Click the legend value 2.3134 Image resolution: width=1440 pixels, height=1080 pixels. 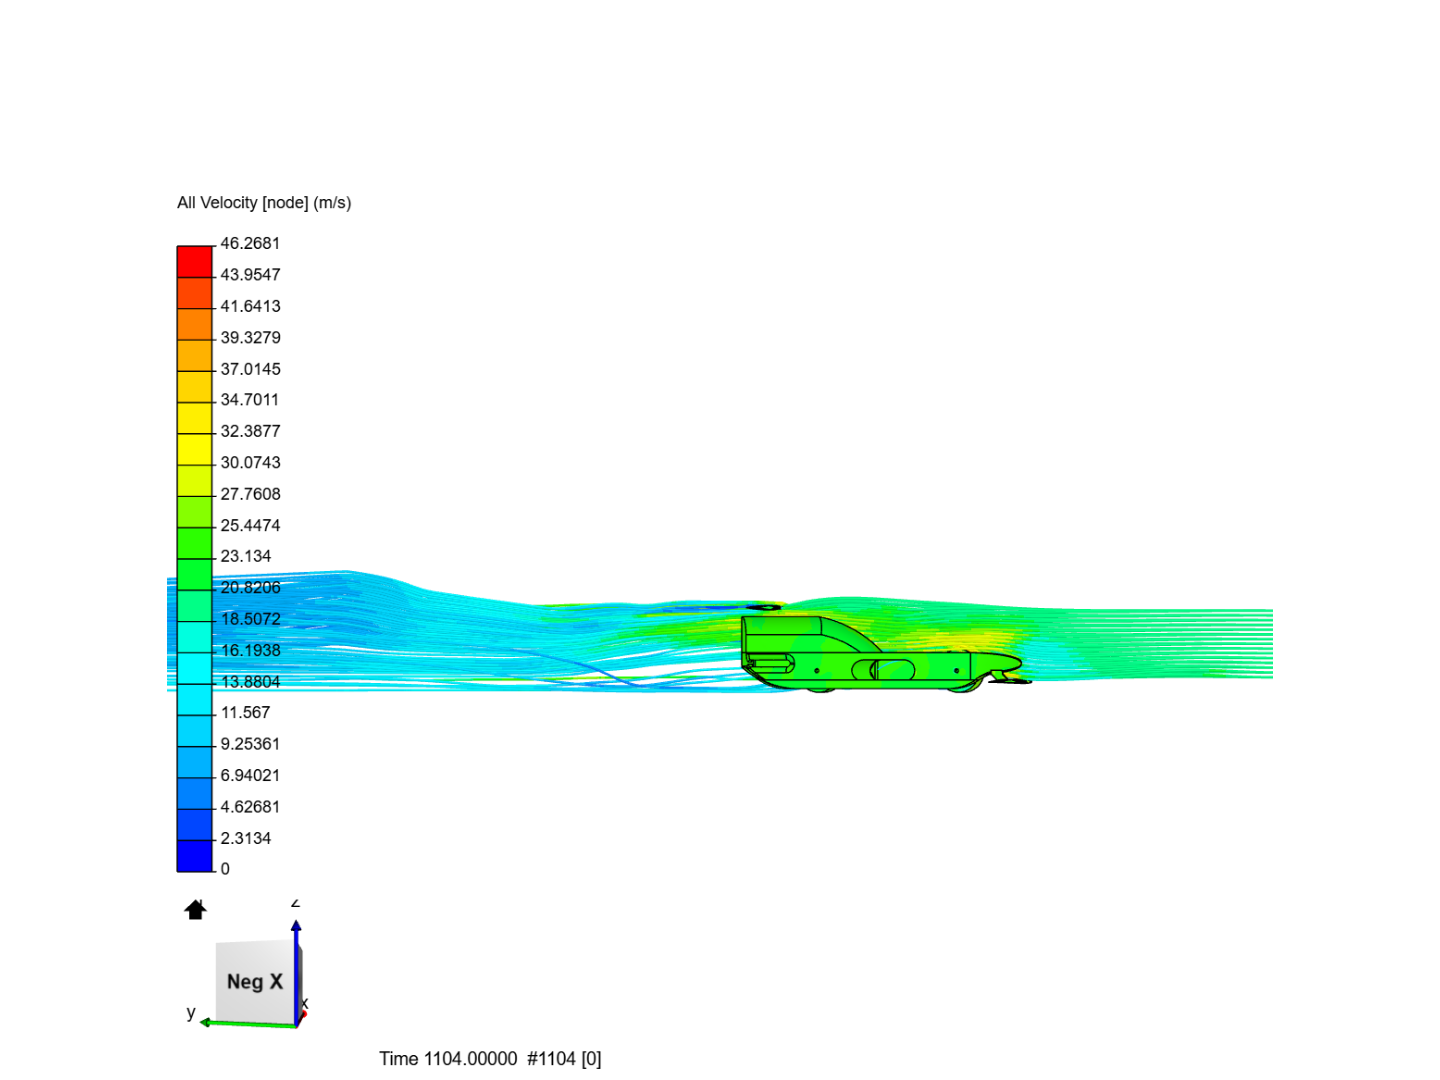coord(246,838)
